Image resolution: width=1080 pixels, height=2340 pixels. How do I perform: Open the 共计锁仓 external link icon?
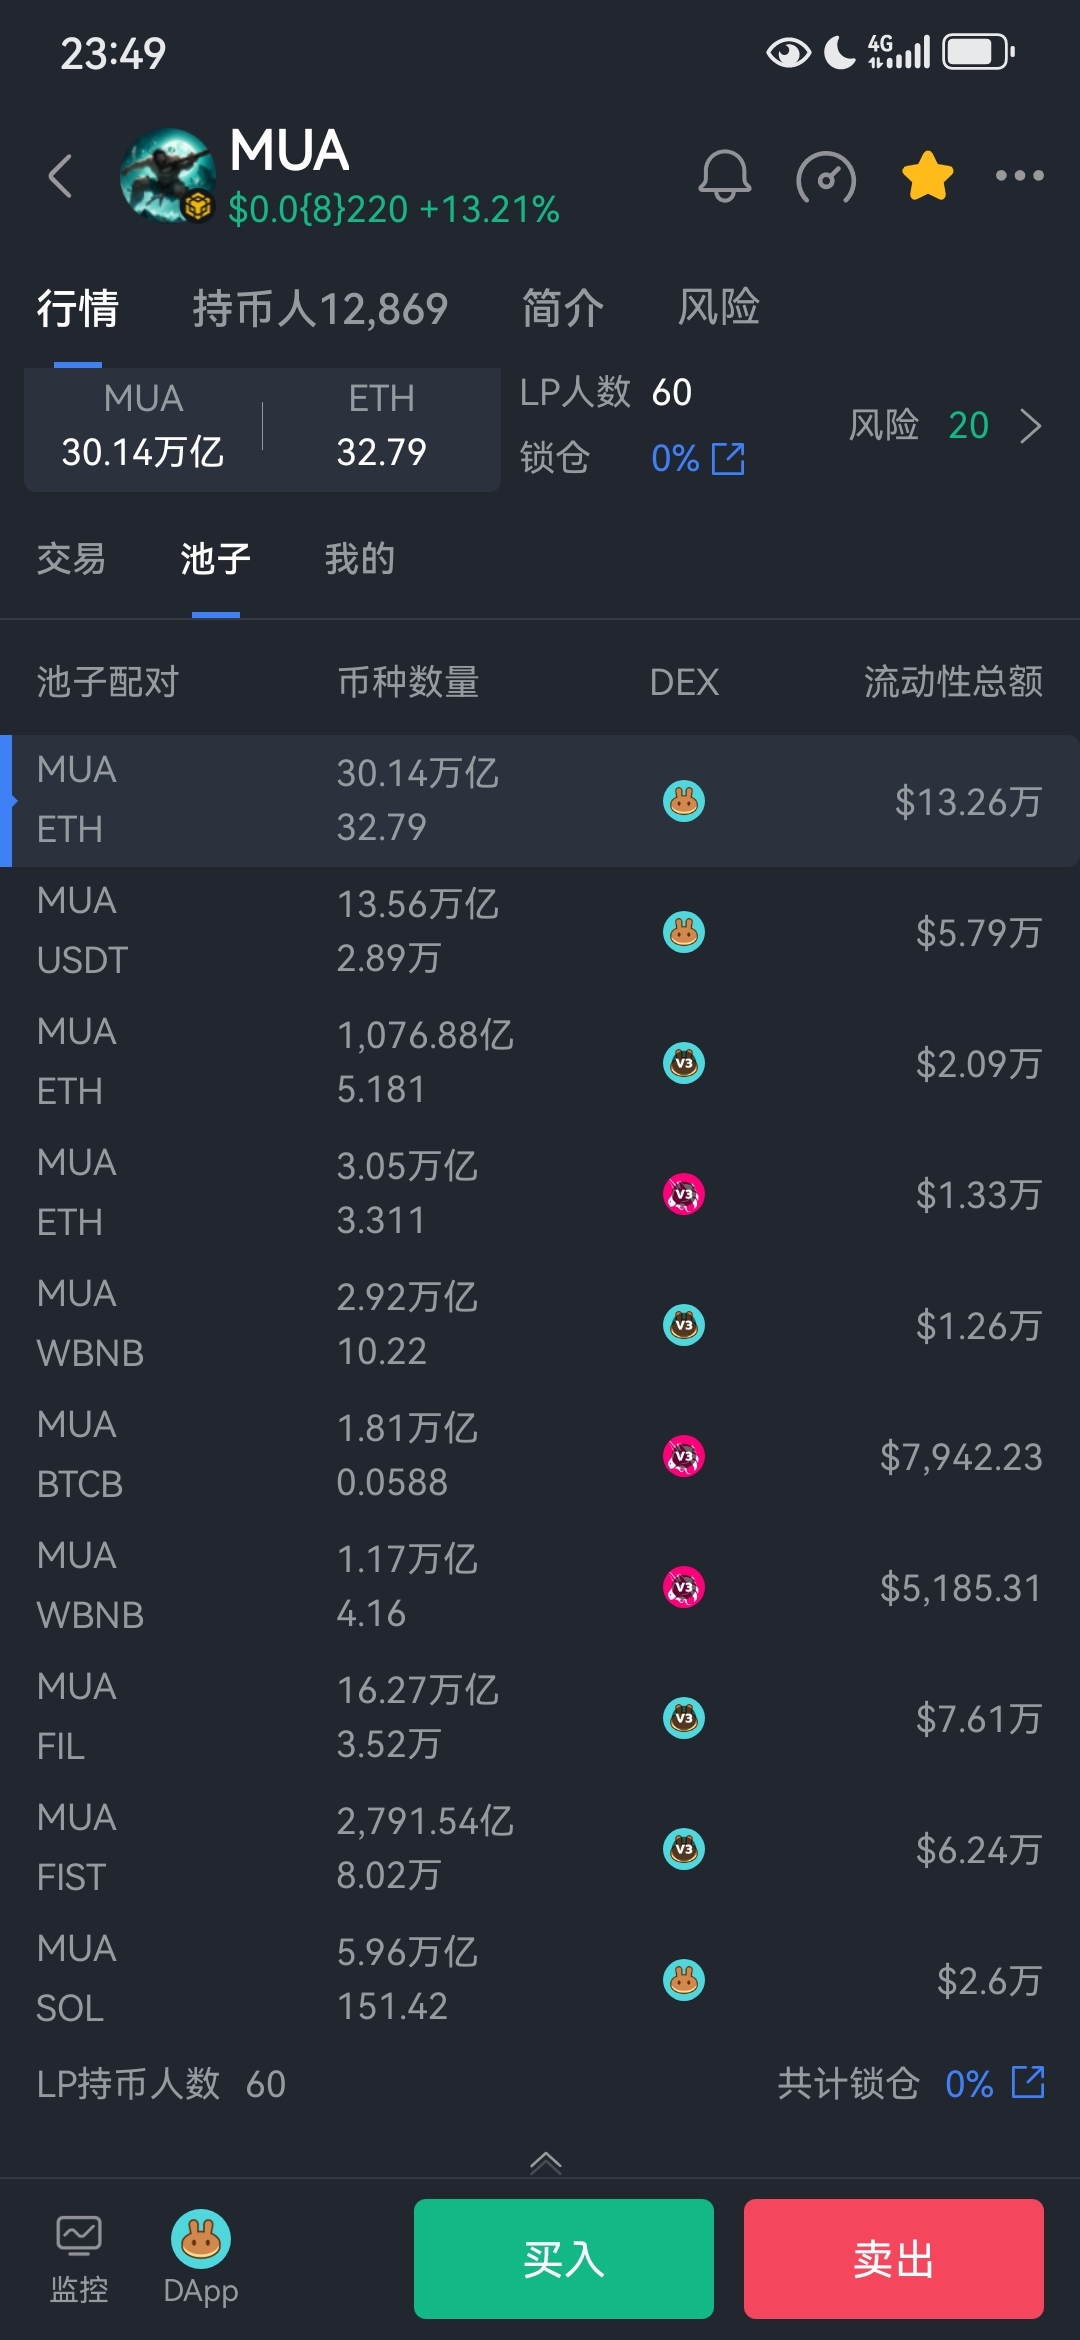(x=1028, y=2083)
